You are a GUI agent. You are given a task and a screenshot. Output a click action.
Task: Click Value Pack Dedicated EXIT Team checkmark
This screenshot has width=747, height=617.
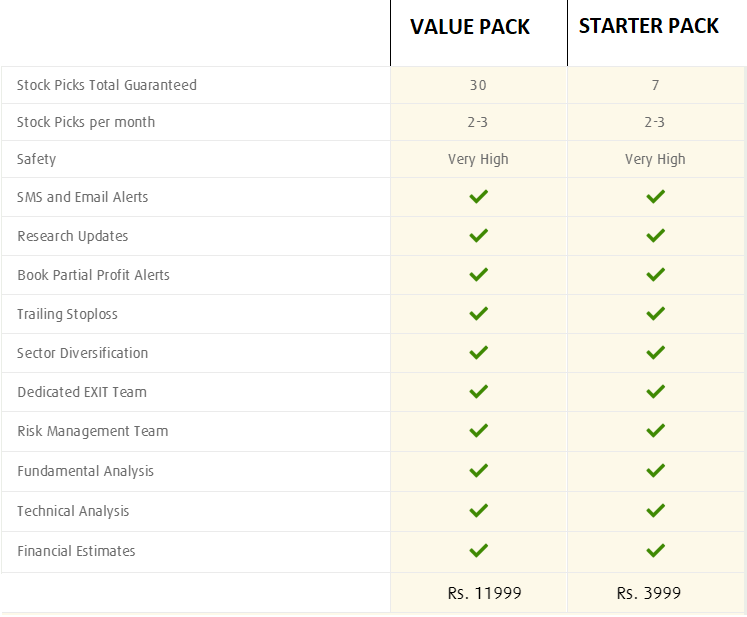[x=478, y=392]
